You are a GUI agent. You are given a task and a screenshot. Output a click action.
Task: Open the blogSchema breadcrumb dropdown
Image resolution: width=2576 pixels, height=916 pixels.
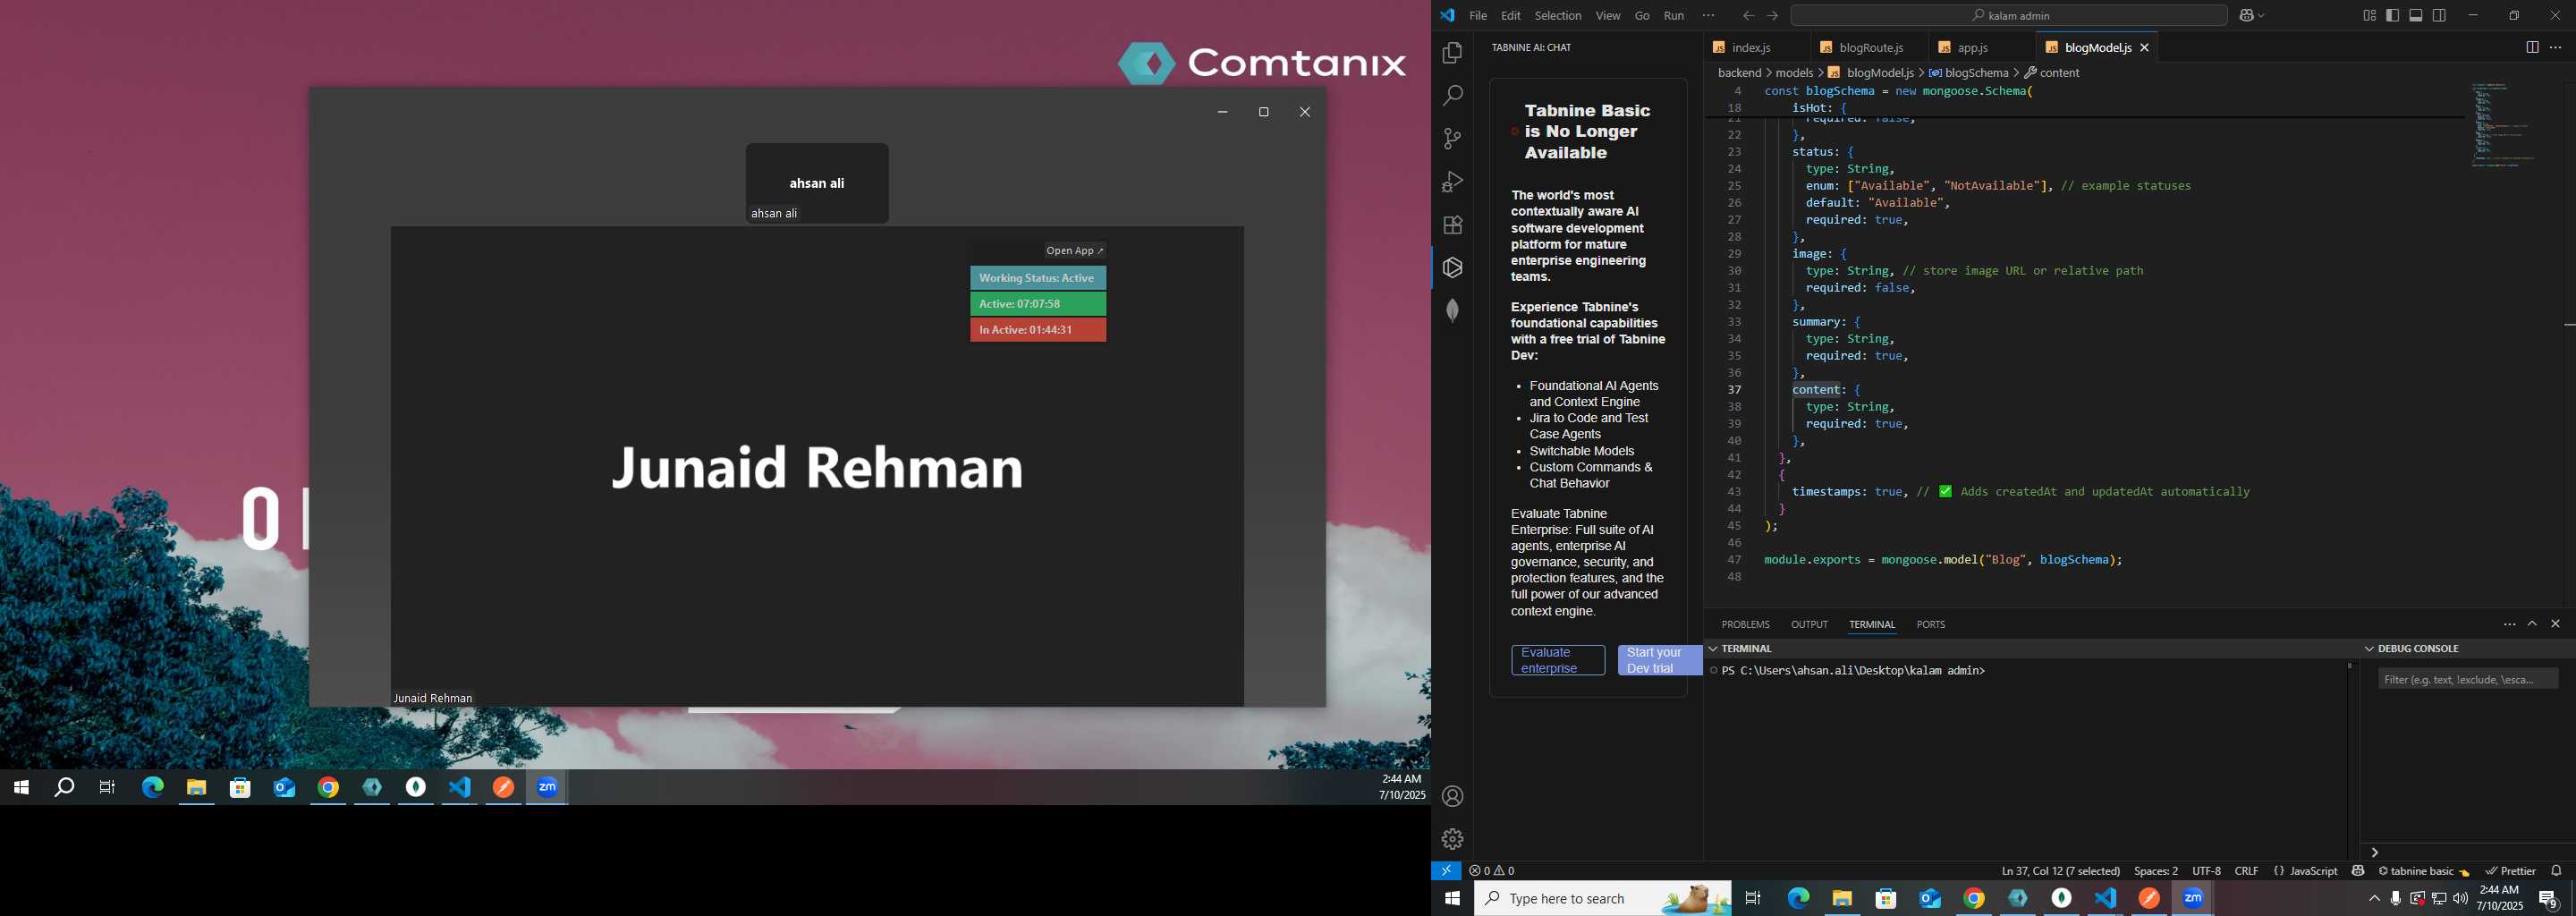click(1968, 73)
